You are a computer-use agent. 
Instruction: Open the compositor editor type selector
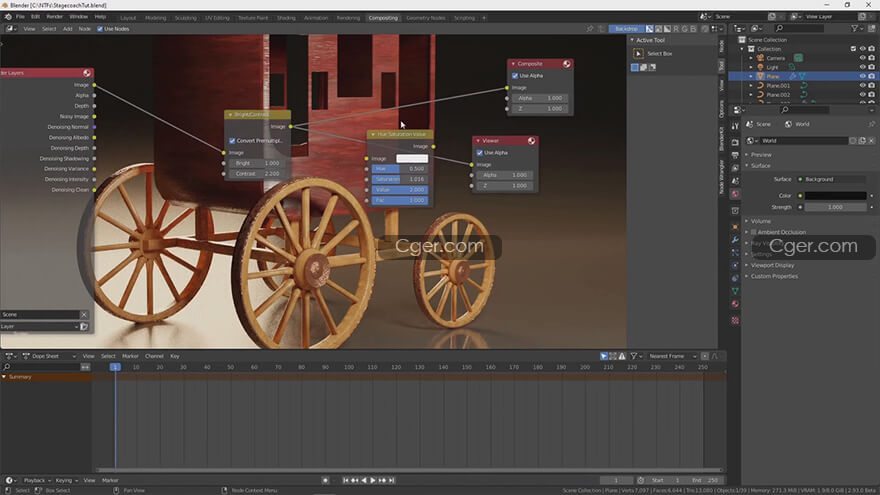(11, 29)
